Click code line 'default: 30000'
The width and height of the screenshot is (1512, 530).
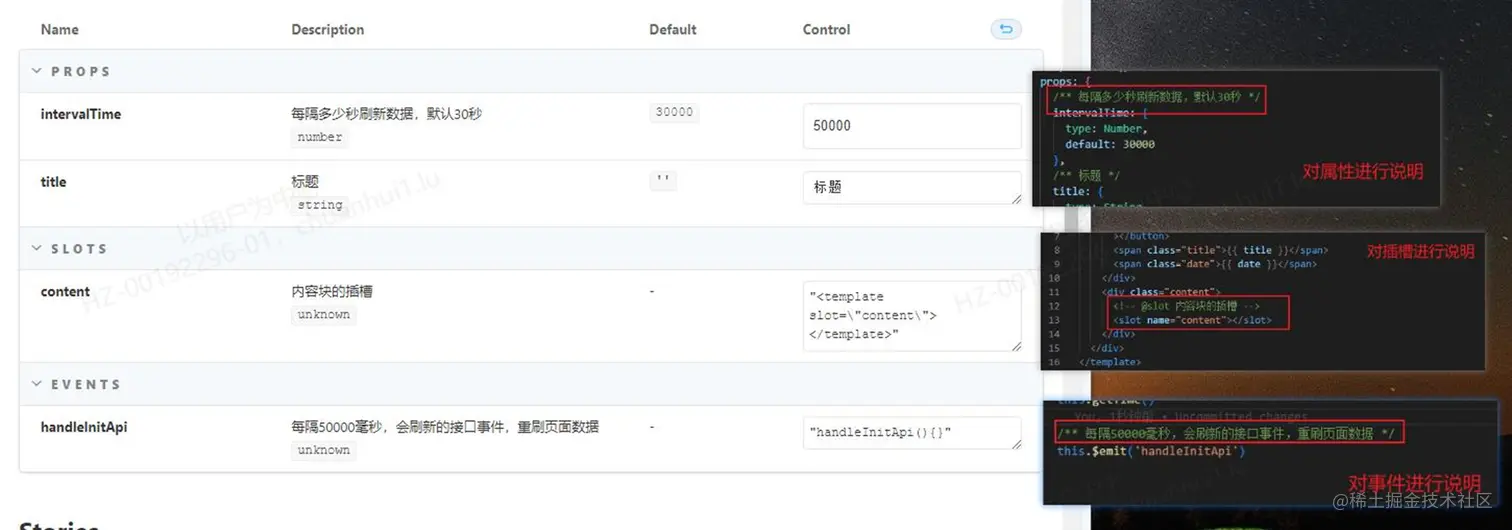pos(1109,144)
